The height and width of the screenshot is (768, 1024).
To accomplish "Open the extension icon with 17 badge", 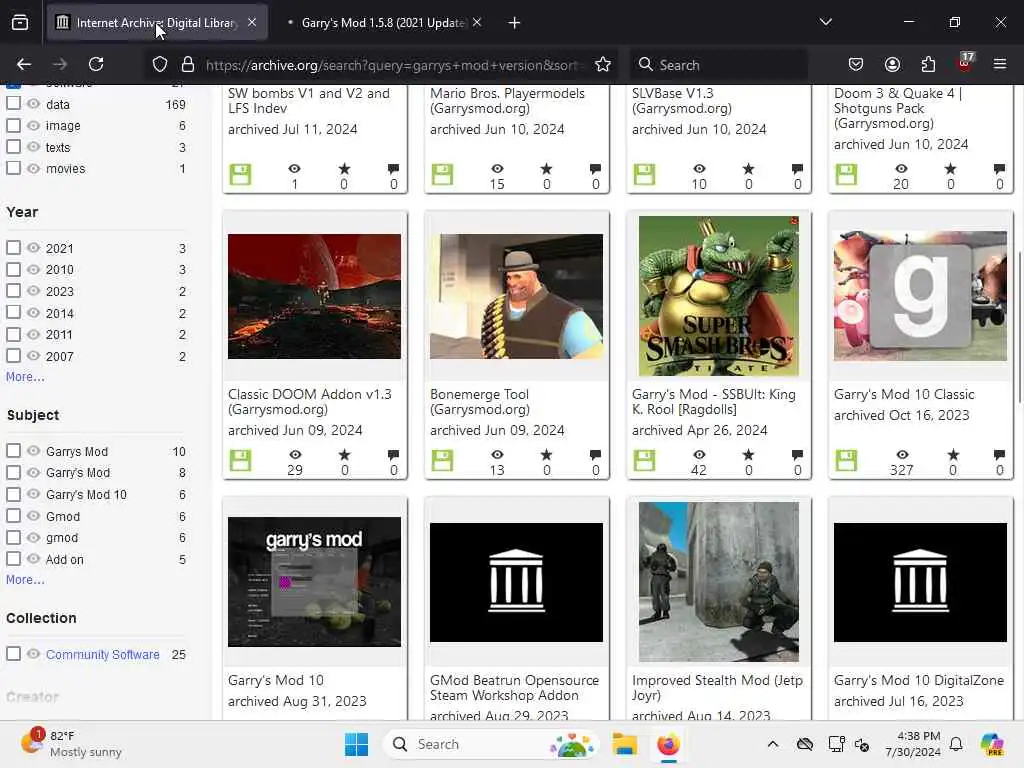I will pos(965,63).
